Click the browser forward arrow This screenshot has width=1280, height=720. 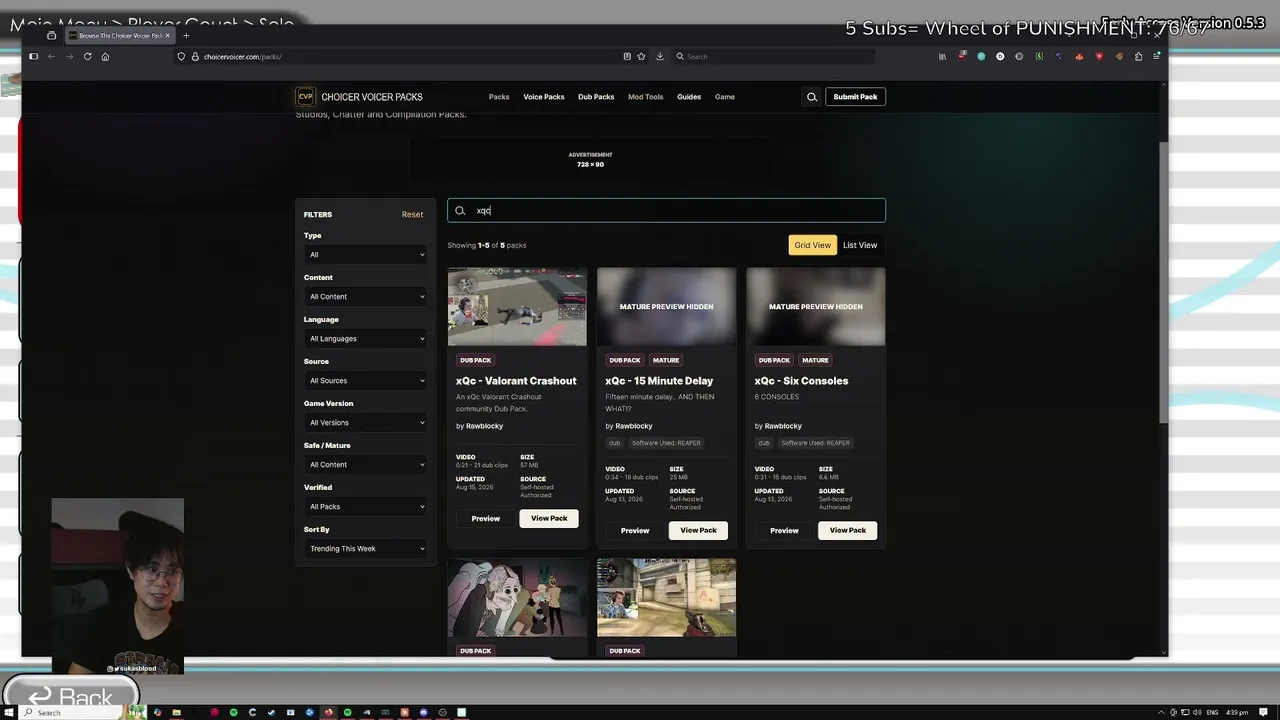point(69,56)
